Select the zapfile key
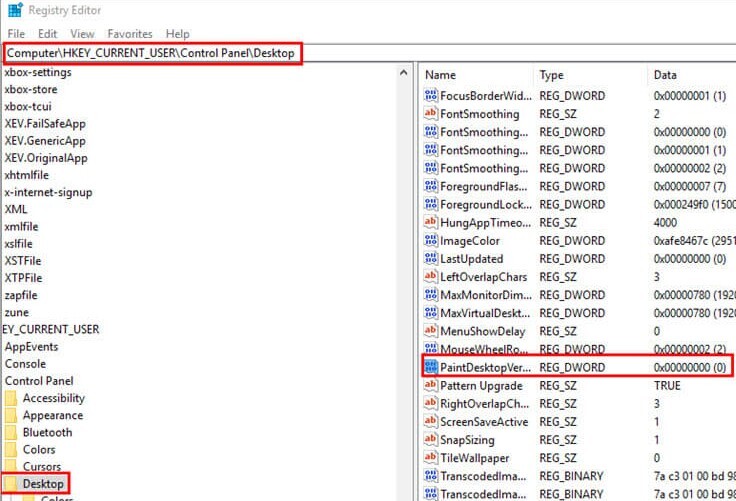This screenshot has width=736, height=501. (x=21, y=295)
